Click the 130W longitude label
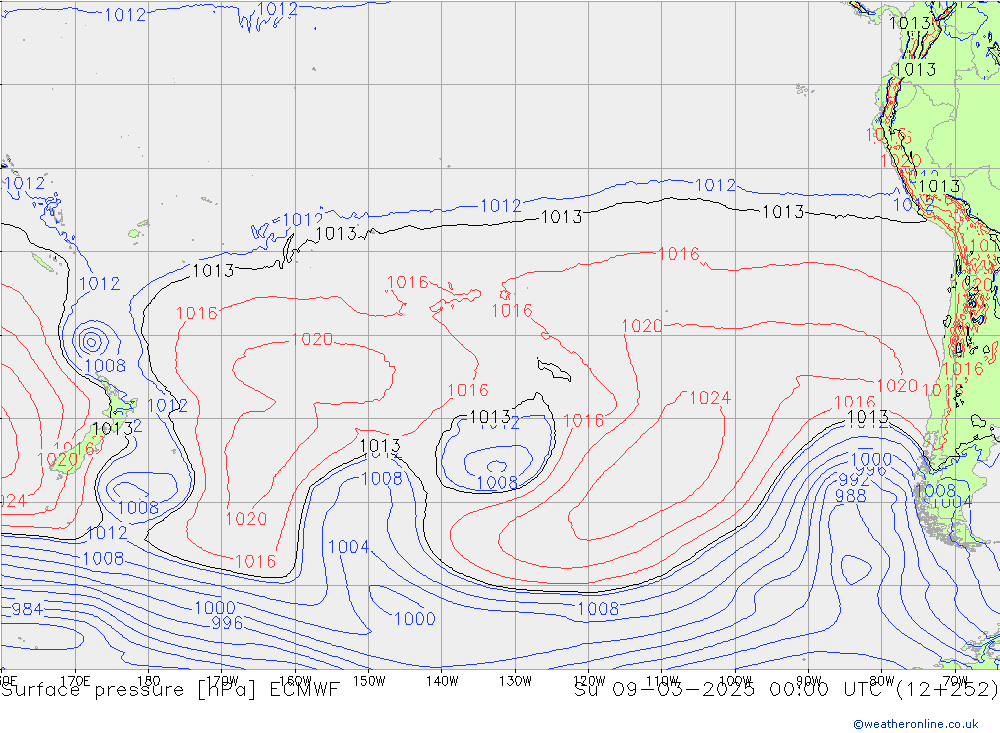 (515, 681)
